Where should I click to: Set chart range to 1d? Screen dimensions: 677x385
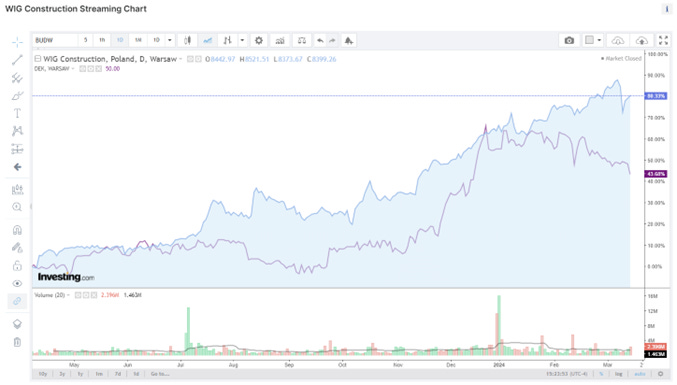point(136,374)
